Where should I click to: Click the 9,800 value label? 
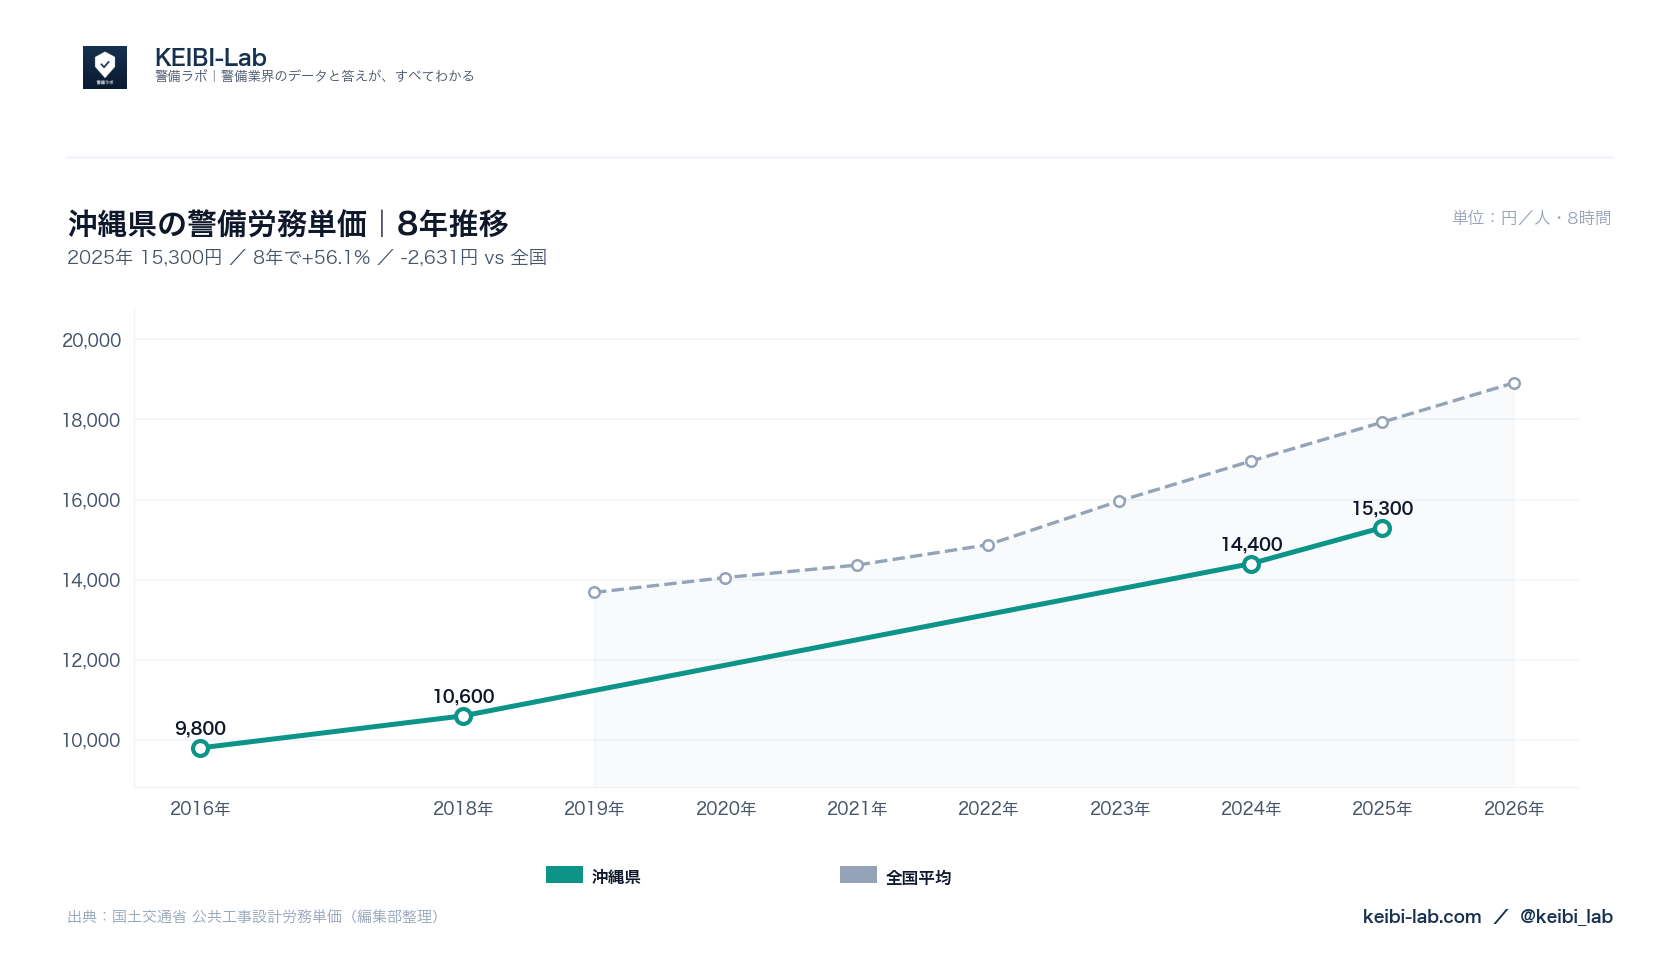point(200,728)
